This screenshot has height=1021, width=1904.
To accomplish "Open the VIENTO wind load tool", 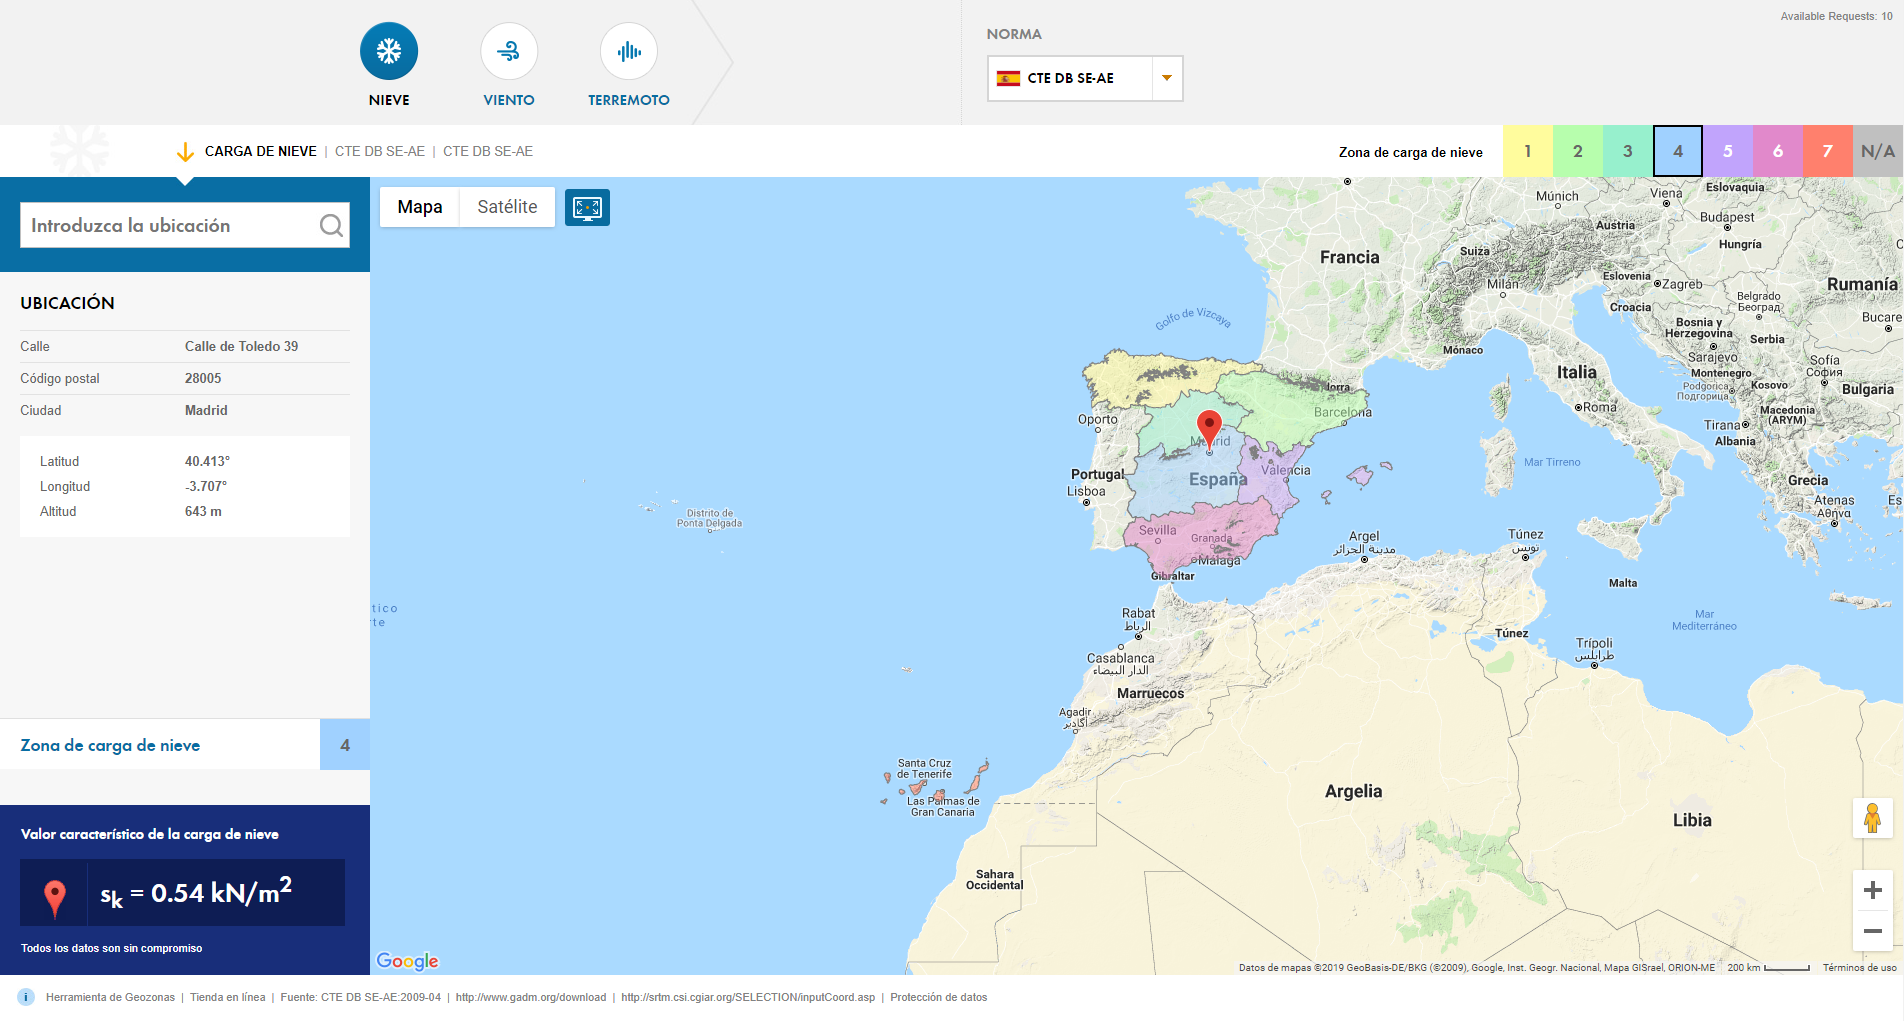I will click(508, 50).
